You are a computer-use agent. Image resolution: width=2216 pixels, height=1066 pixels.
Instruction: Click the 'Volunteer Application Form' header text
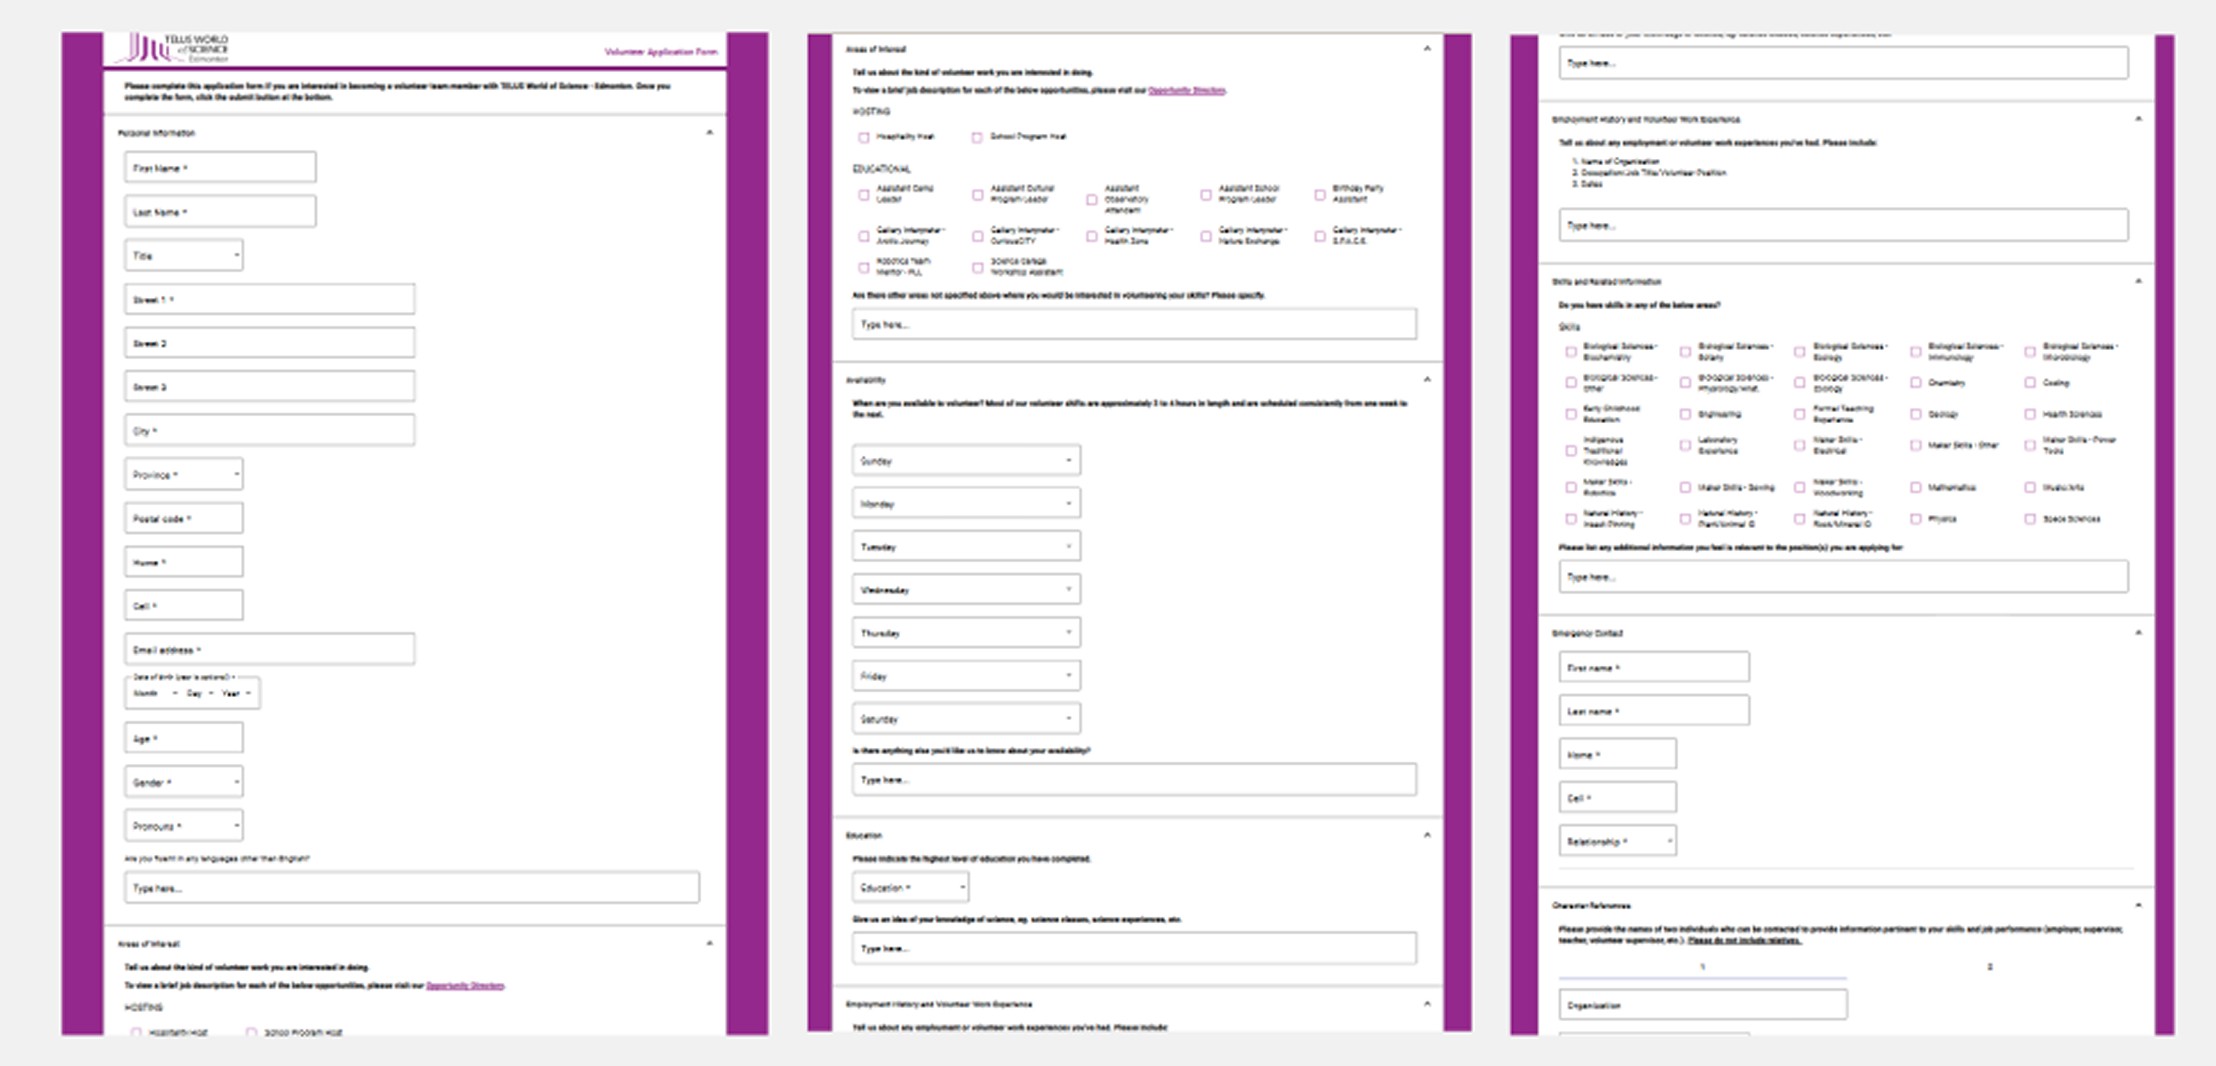click(x=661, y=52)
